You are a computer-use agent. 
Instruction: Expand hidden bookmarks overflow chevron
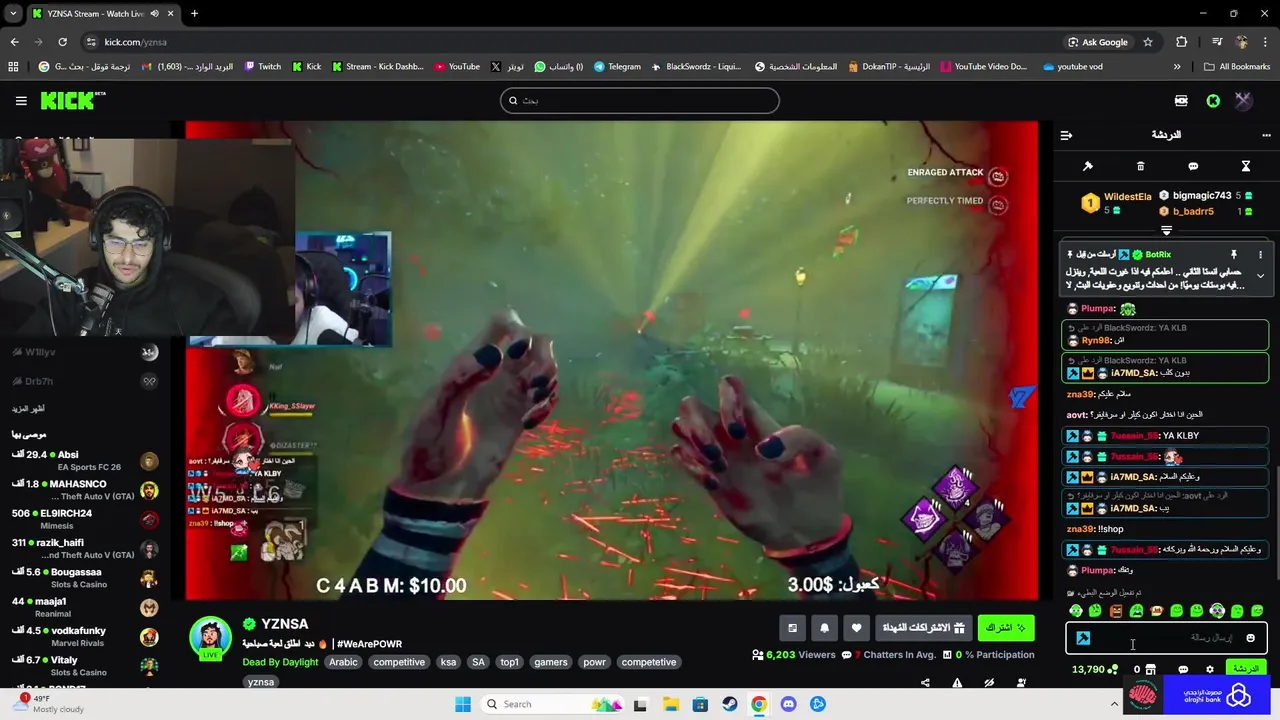1177,67
